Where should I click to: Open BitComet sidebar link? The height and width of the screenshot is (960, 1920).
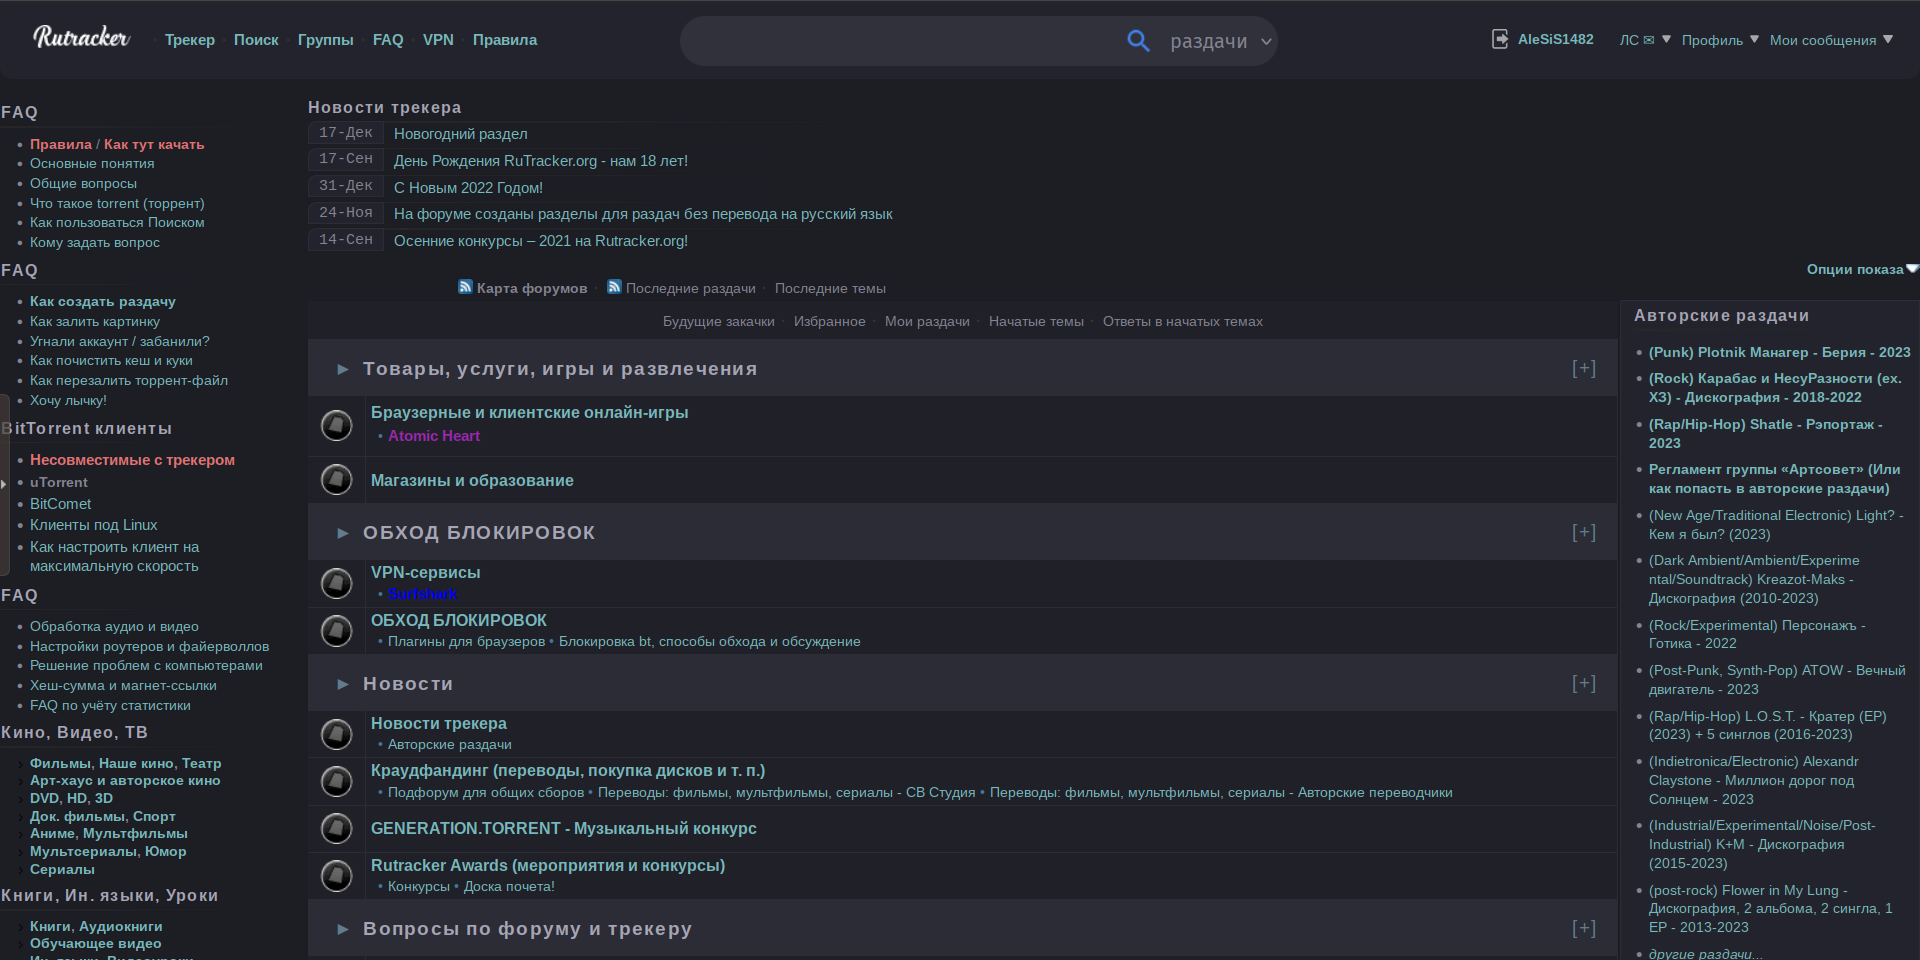pos(60,504)
